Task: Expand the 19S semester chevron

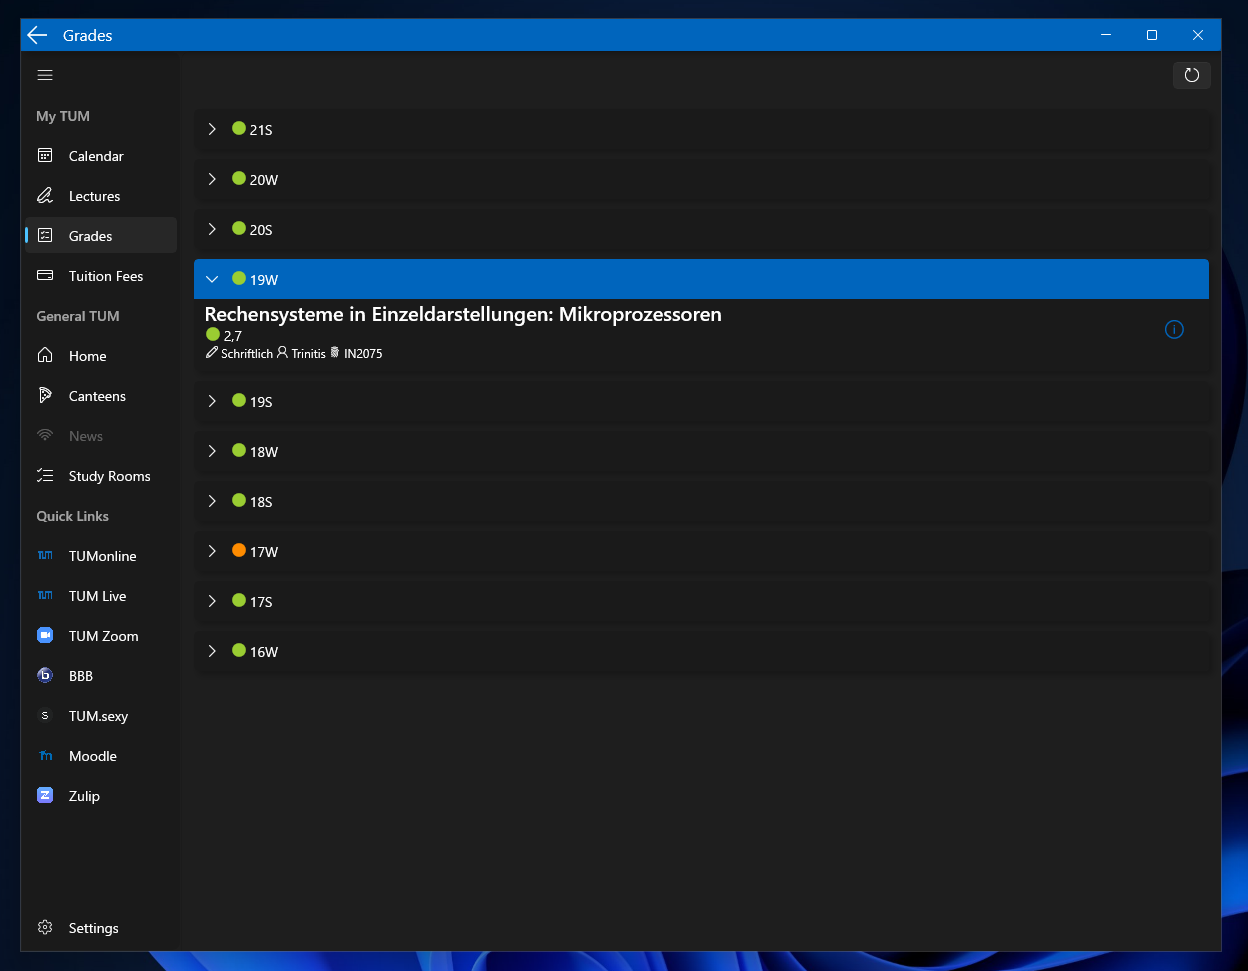Action: point(212,401)
